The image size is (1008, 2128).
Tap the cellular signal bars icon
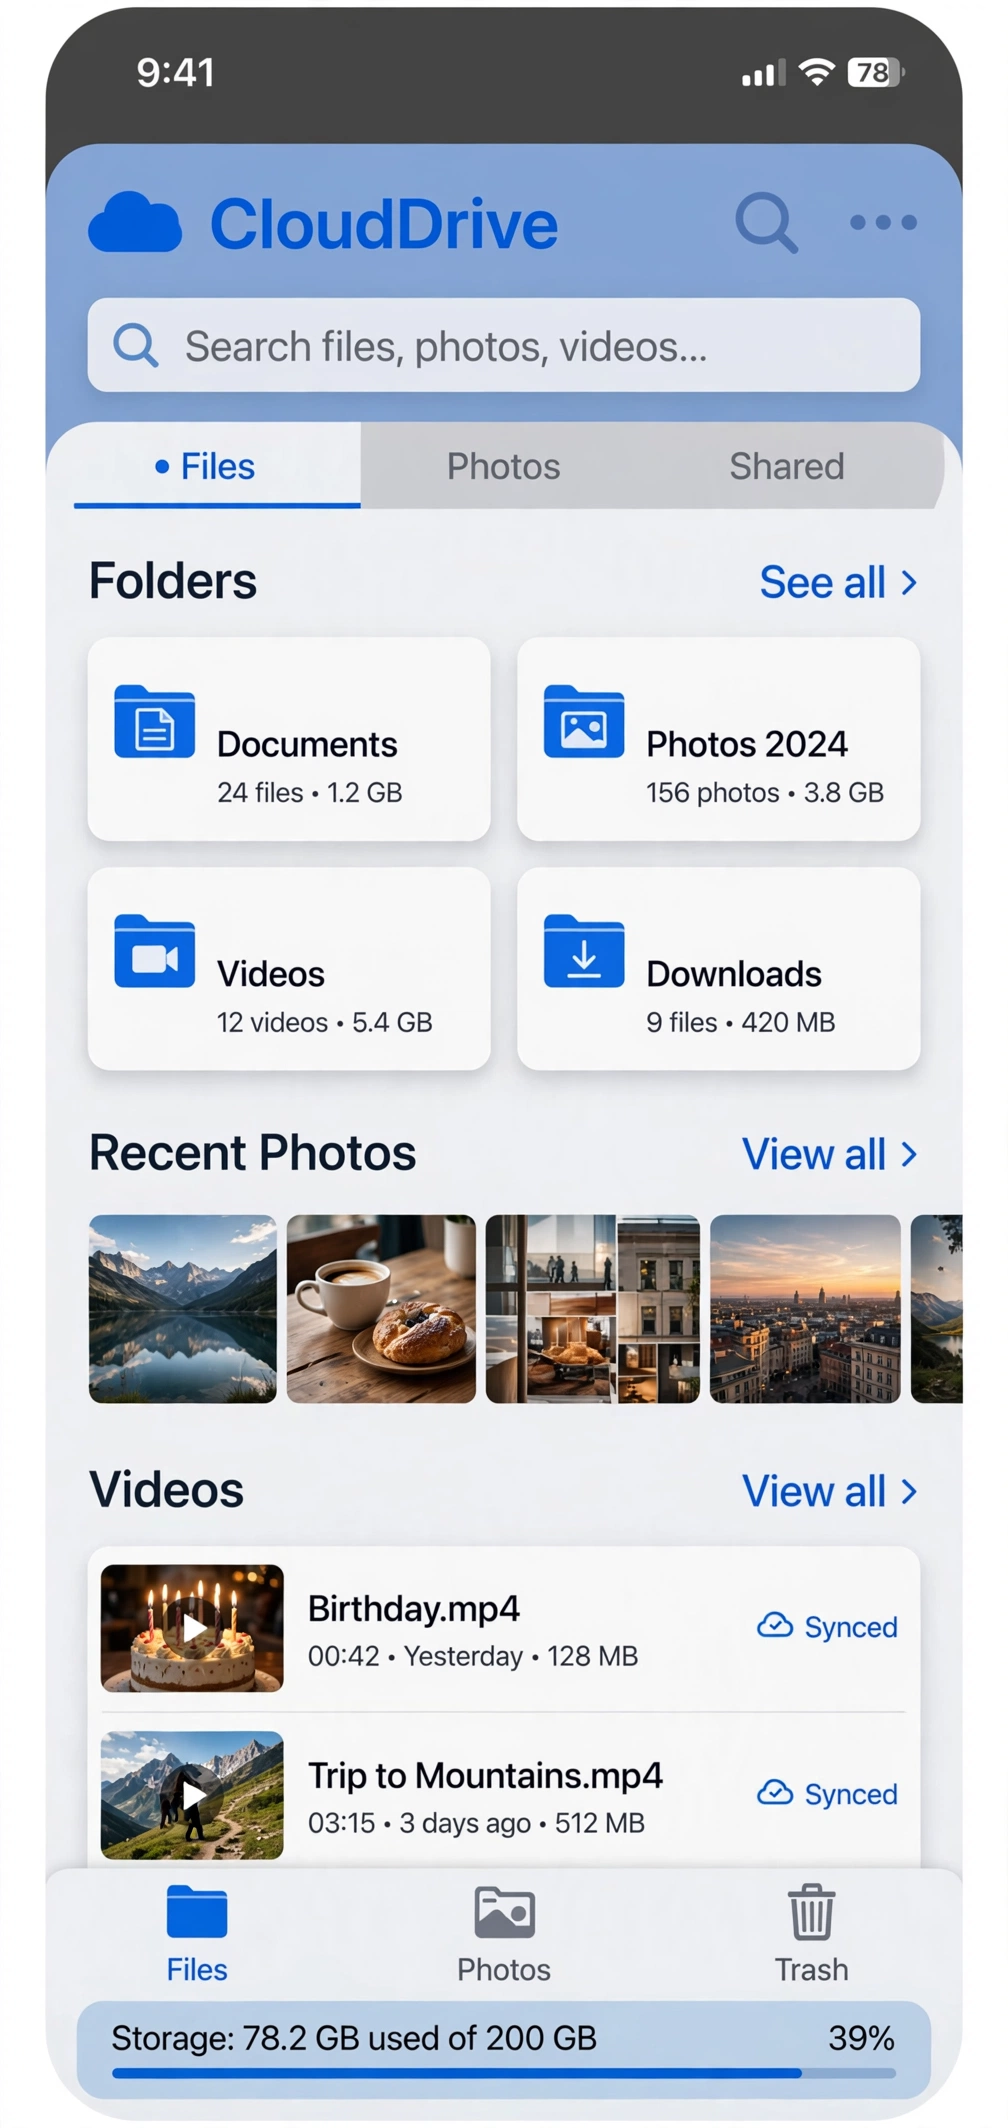point(762,73)
